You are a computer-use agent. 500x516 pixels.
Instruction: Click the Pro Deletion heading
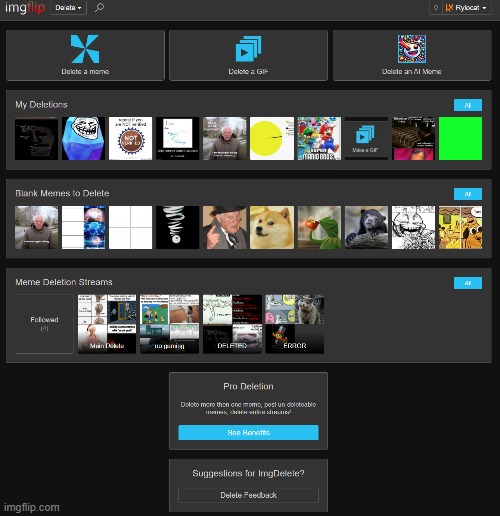(248, 386)
